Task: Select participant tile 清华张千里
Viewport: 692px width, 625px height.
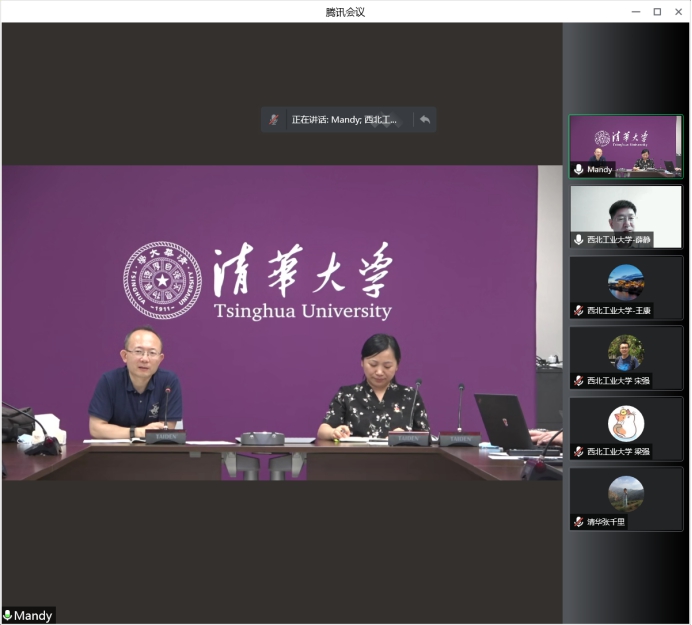Action: tap(626, 499)
